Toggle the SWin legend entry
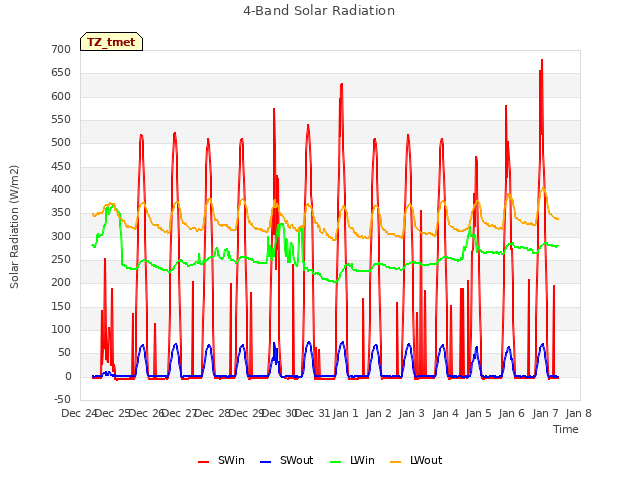This screenshot has height=480, width=640. [221, 460]
